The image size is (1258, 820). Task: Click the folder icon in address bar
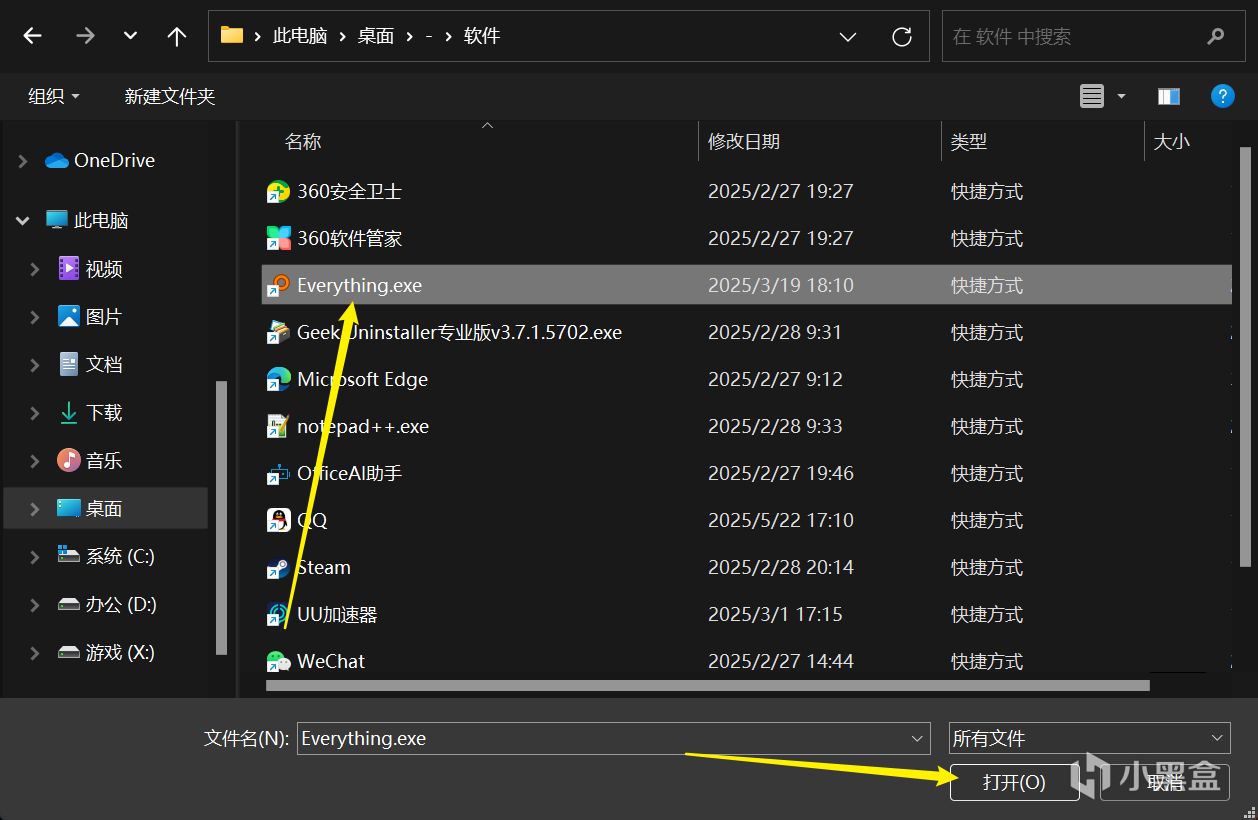[x=232, y=36]
